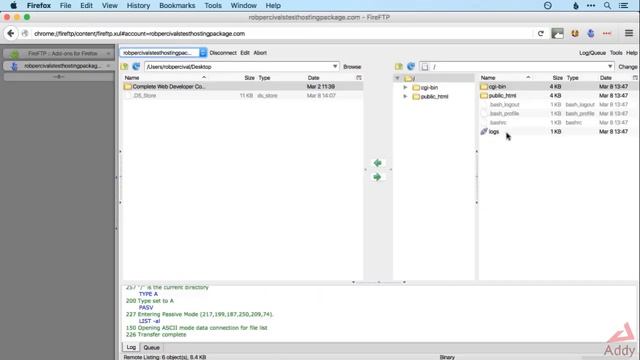
Task: Open the History menu
Action: tap(138, 6)
